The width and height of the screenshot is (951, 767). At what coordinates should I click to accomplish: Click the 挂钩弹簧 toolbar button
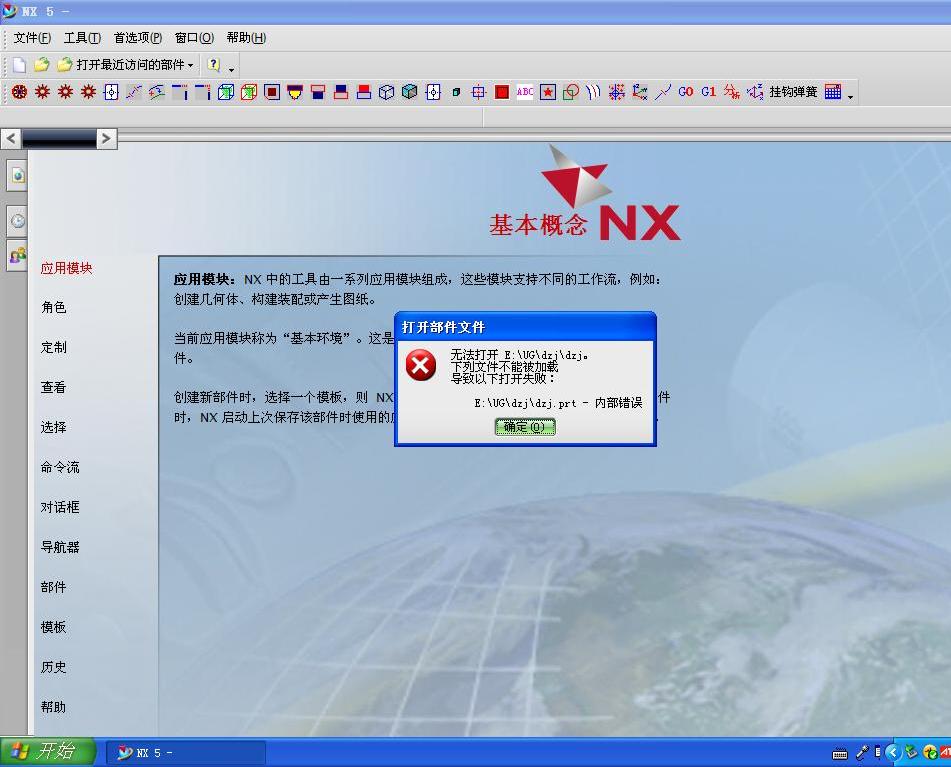tap(793, 92)
